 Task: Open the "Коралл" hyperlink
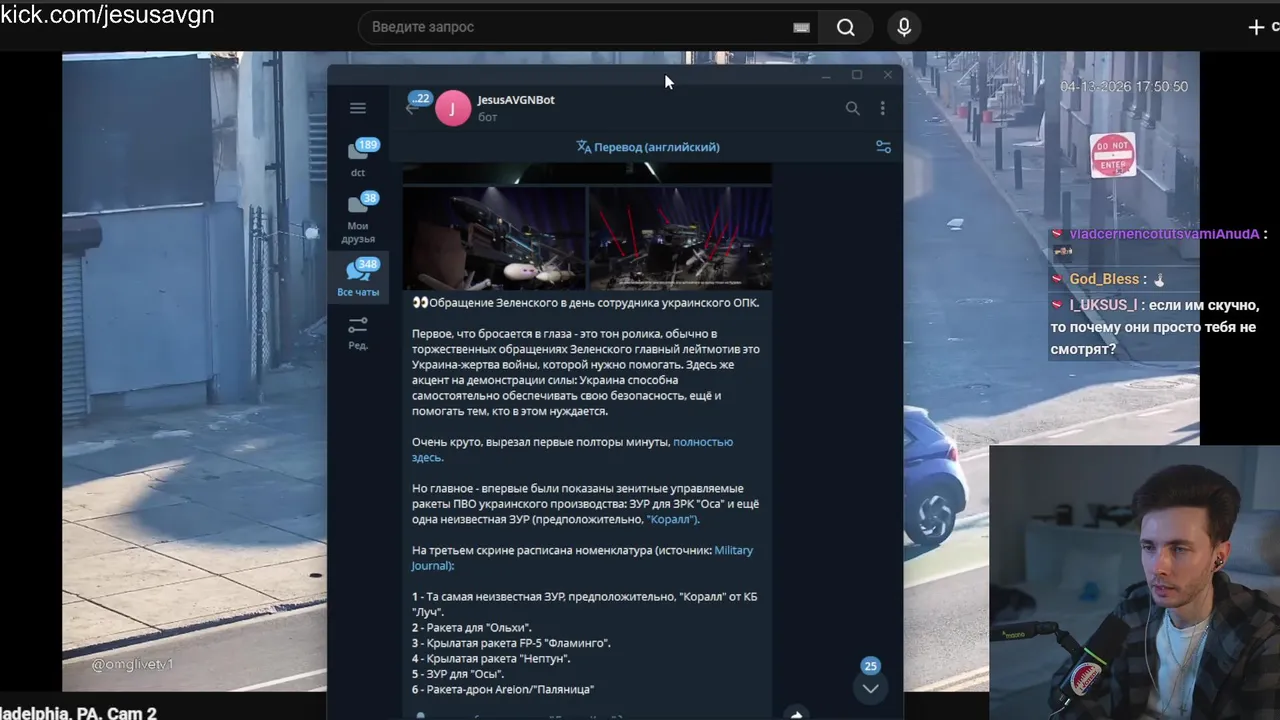(x=673, y=519)
